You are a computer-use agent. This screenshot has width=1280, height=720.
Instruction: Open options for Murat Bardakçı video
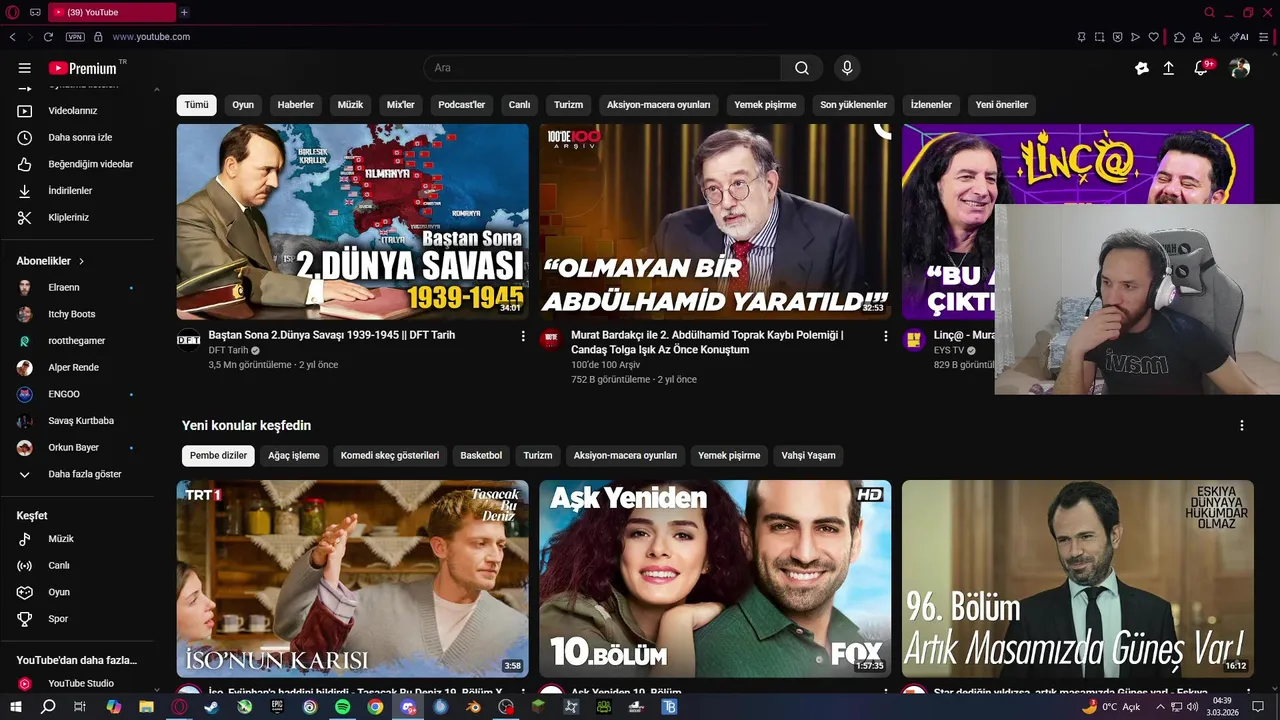point(885,336)
